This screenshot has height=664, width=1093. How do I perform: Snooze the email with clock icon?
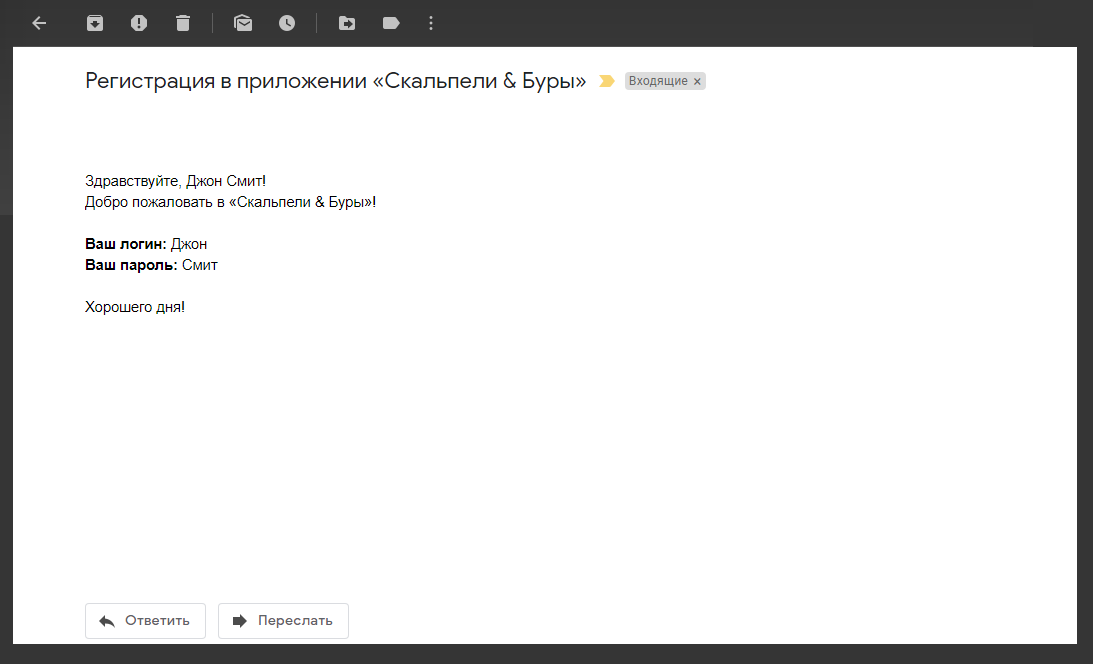(287, 23)
